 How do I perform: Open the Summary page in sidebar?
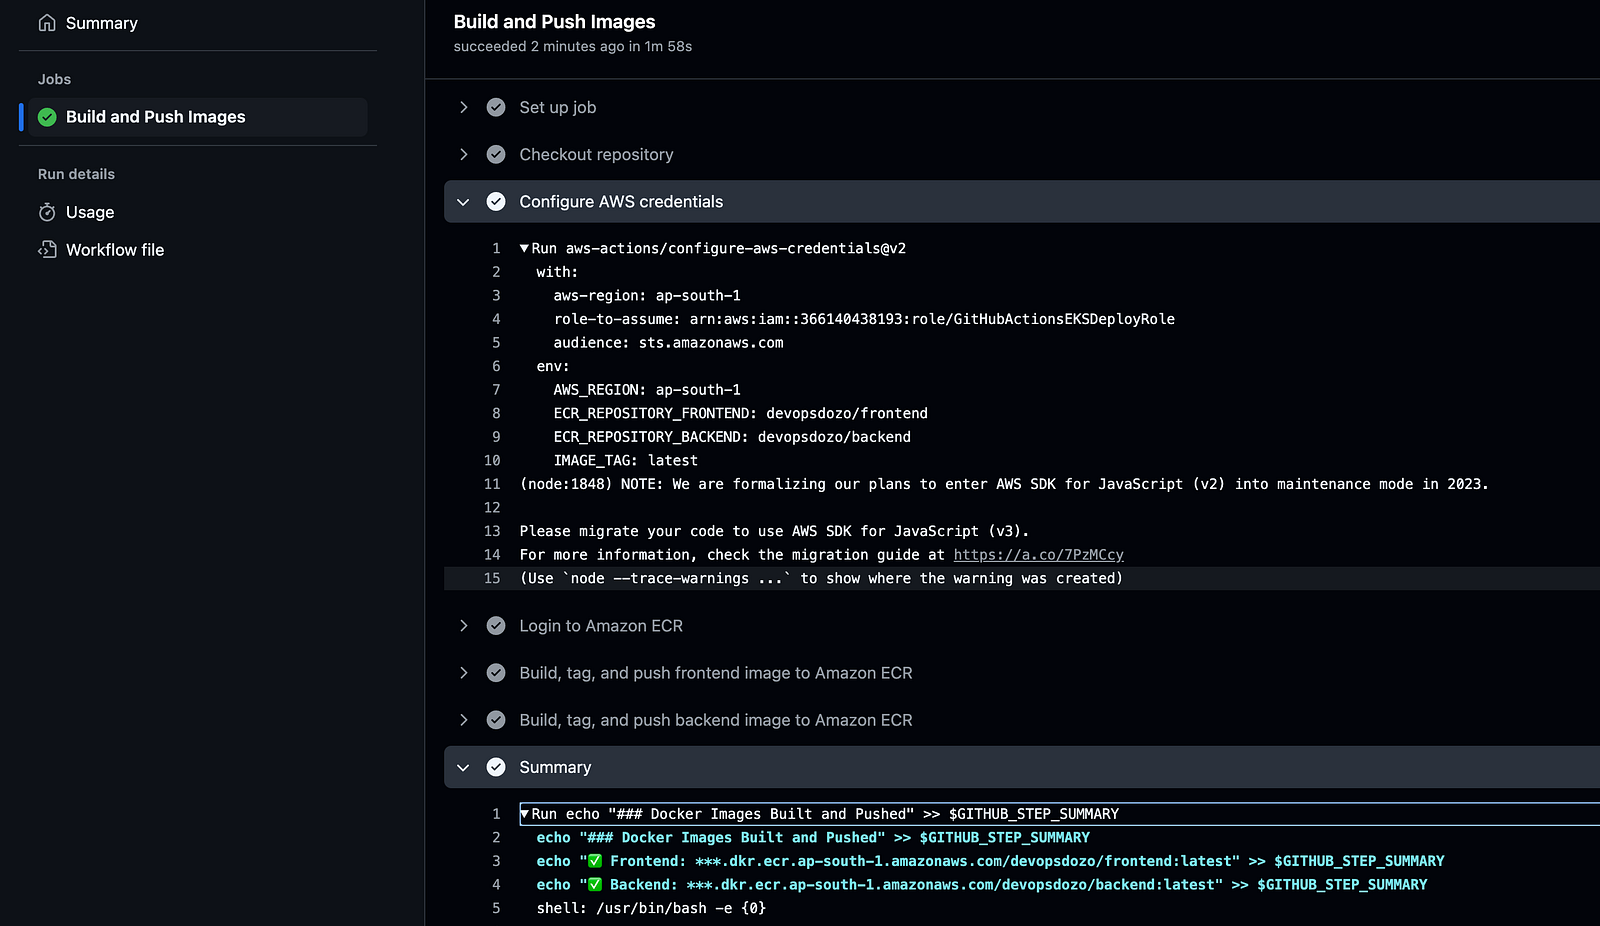101,23
